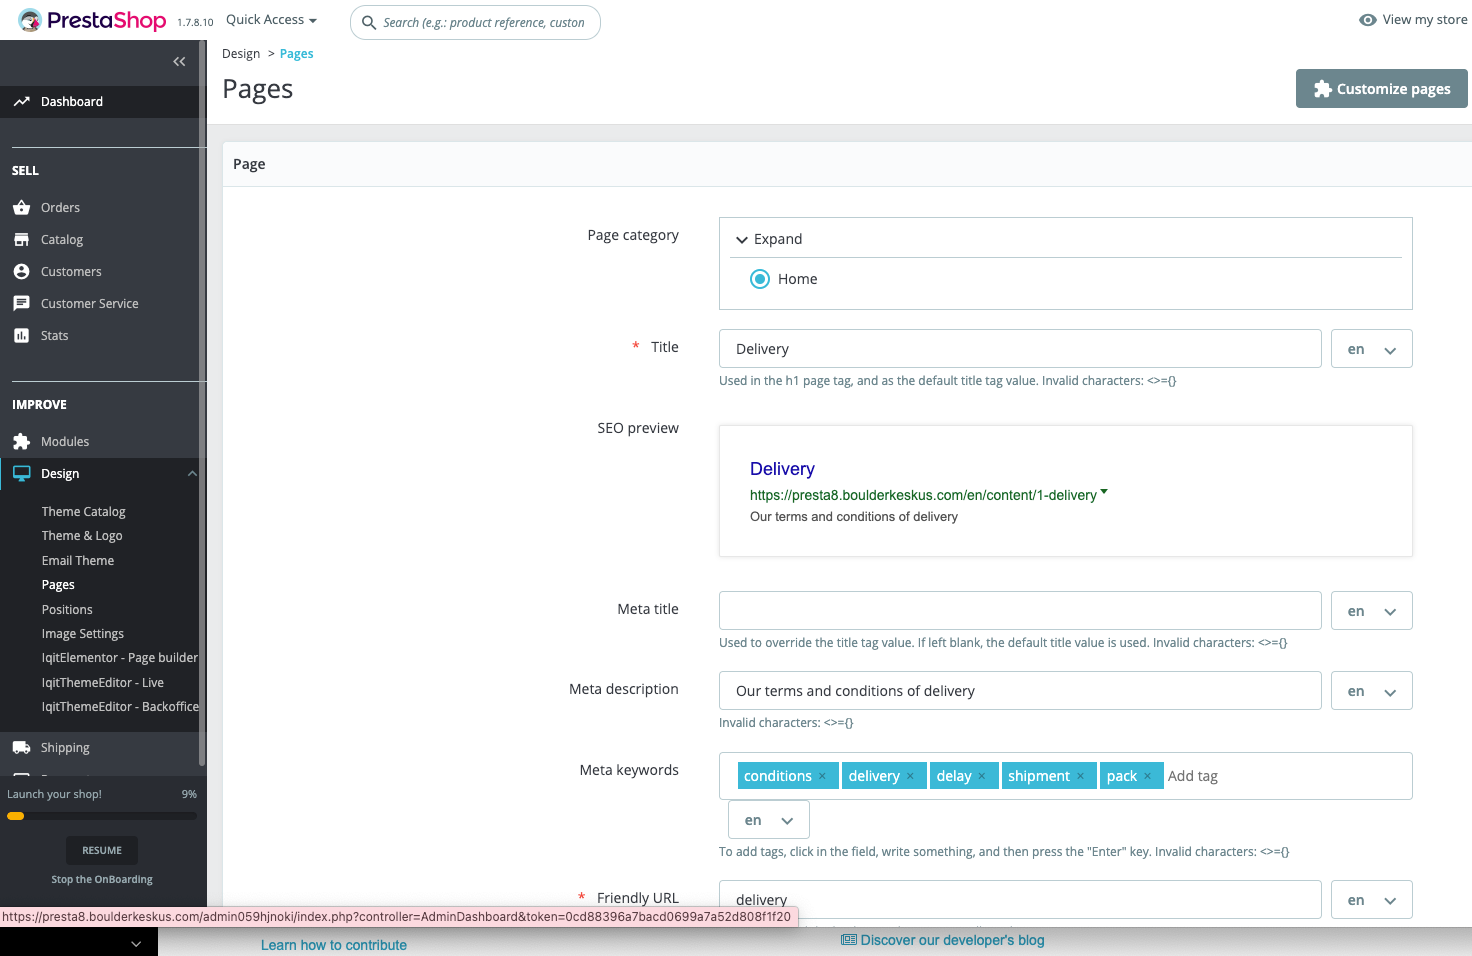Open Image Settings submenu item

tap(83, 634)
